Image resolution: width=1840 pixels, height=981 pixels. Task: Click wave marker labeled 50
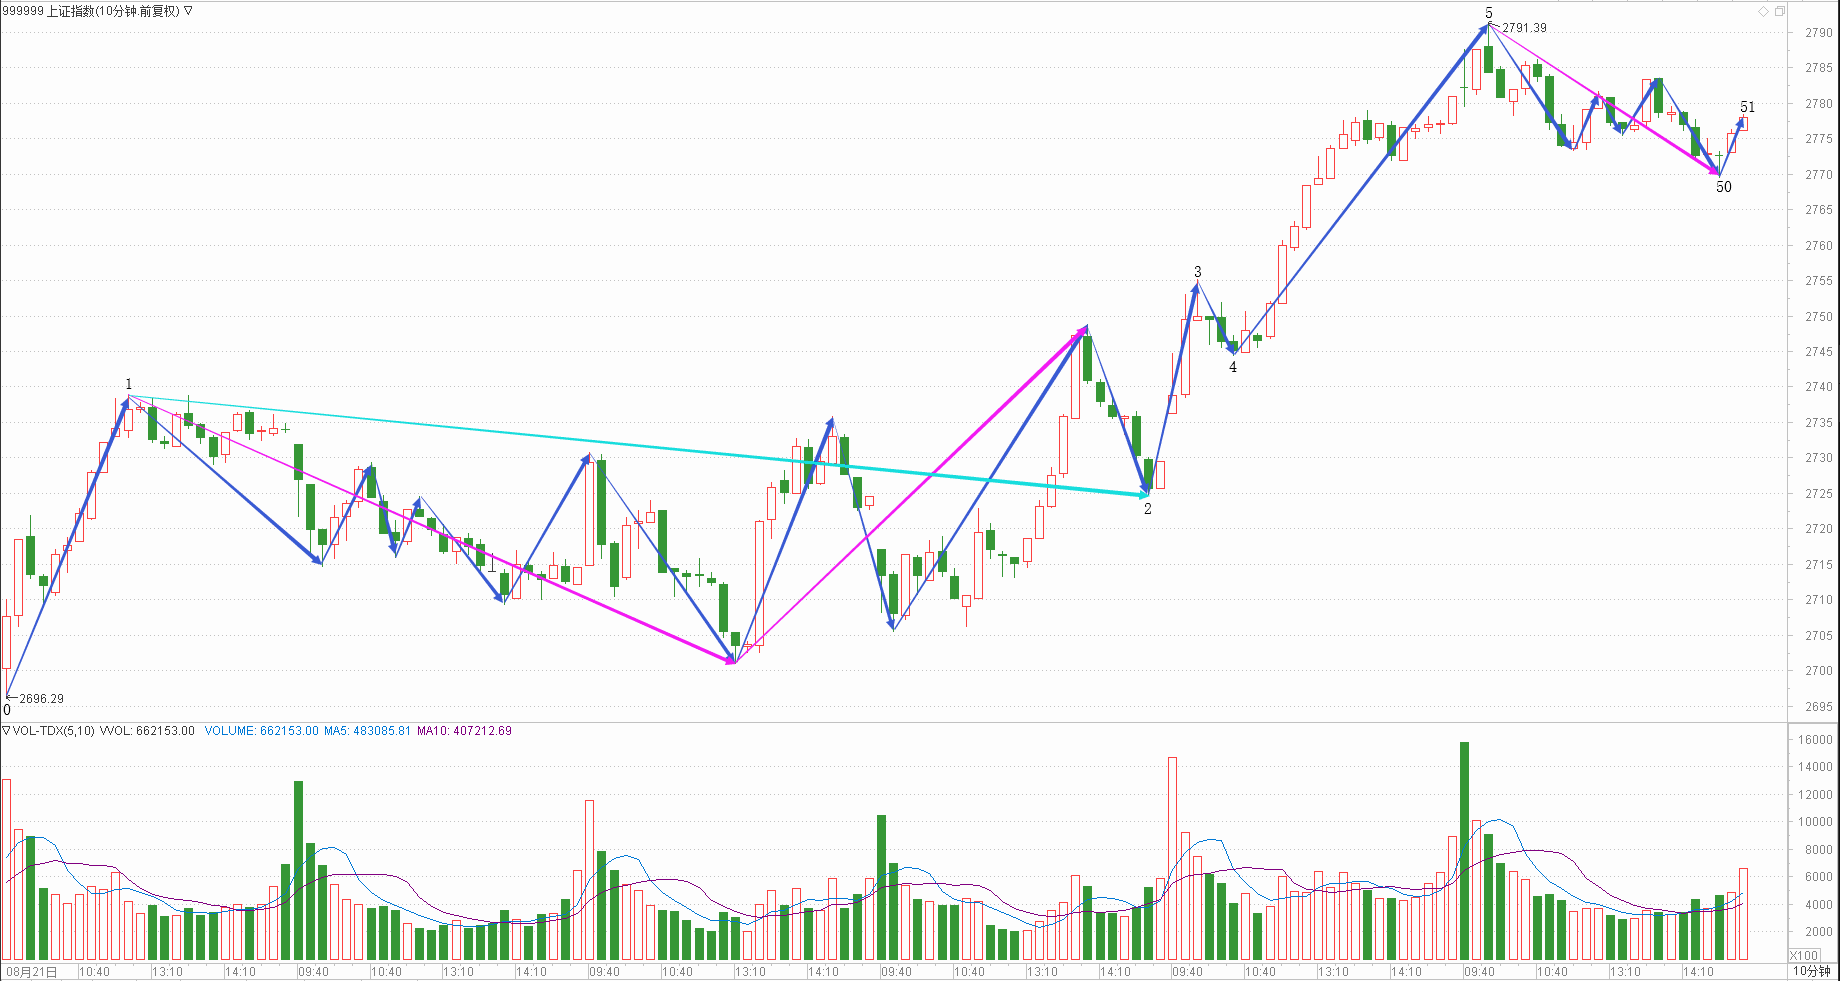(1724, 187)
